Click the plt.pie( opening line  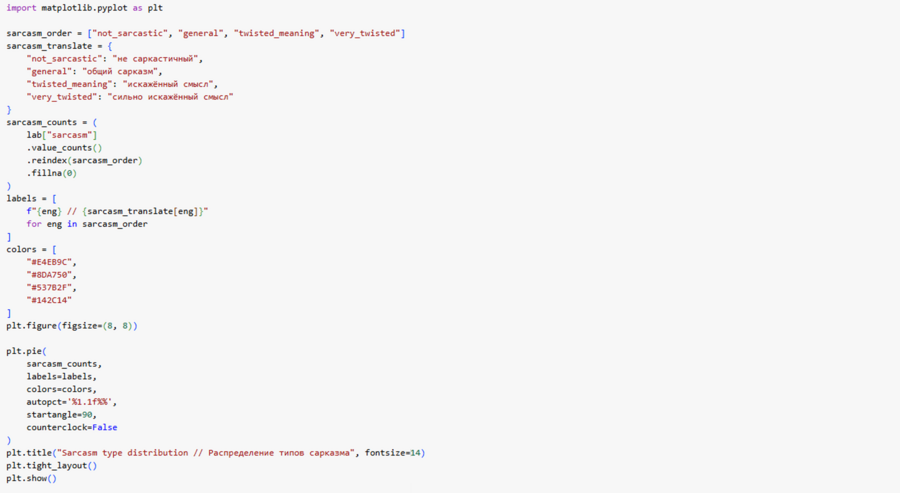coord(26,351)
